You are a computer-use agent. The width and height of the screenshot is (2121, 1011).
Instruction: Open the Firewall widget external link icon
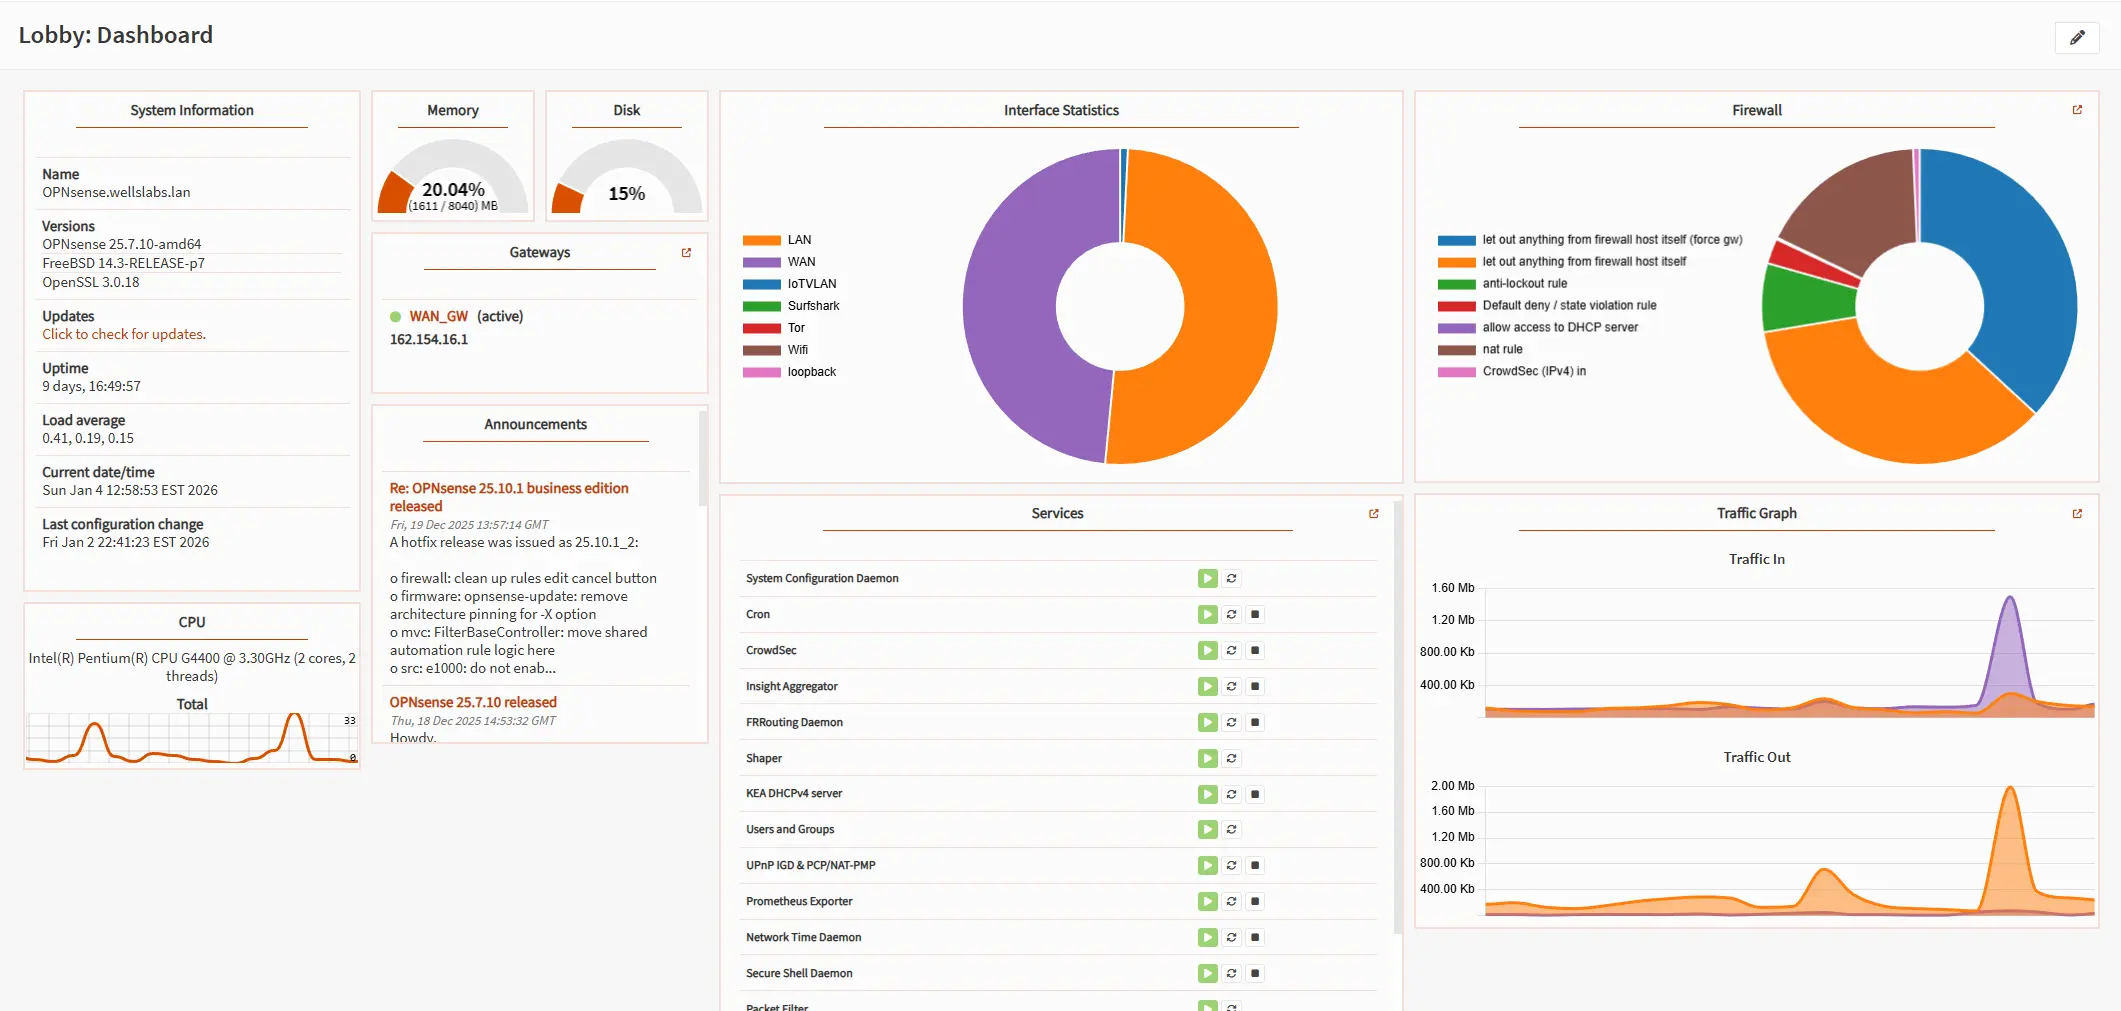2077,110
